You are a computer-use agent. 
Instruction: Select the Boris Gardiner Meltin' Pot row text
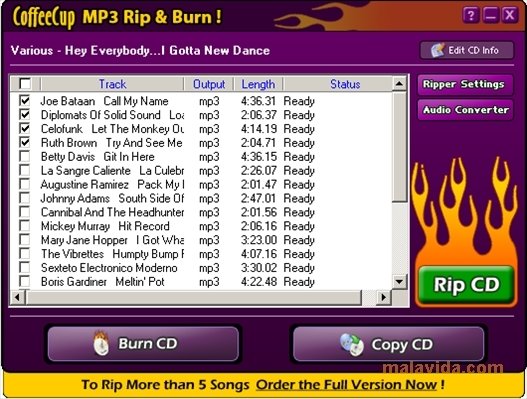pyautogui.click(x=103, y=282)
